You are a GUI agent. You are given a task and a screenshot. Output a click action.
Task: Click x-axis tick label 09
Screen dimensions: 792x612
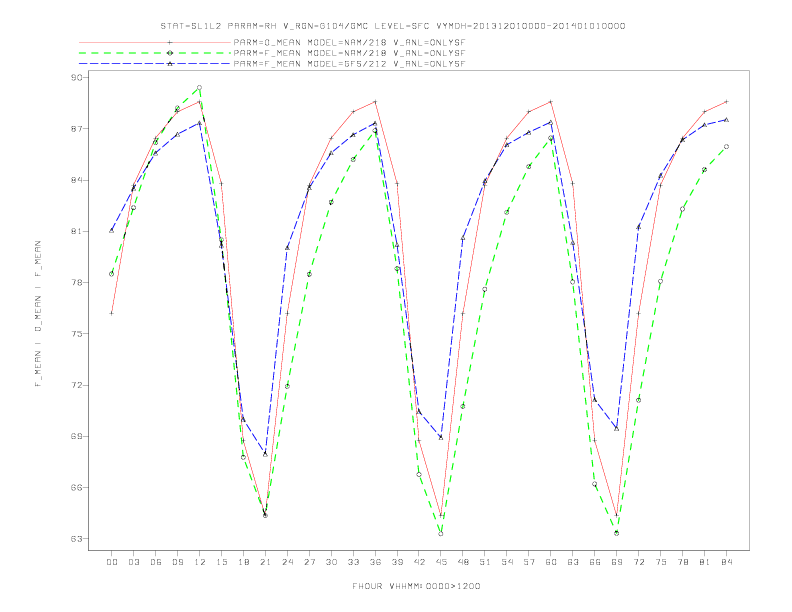178,562
